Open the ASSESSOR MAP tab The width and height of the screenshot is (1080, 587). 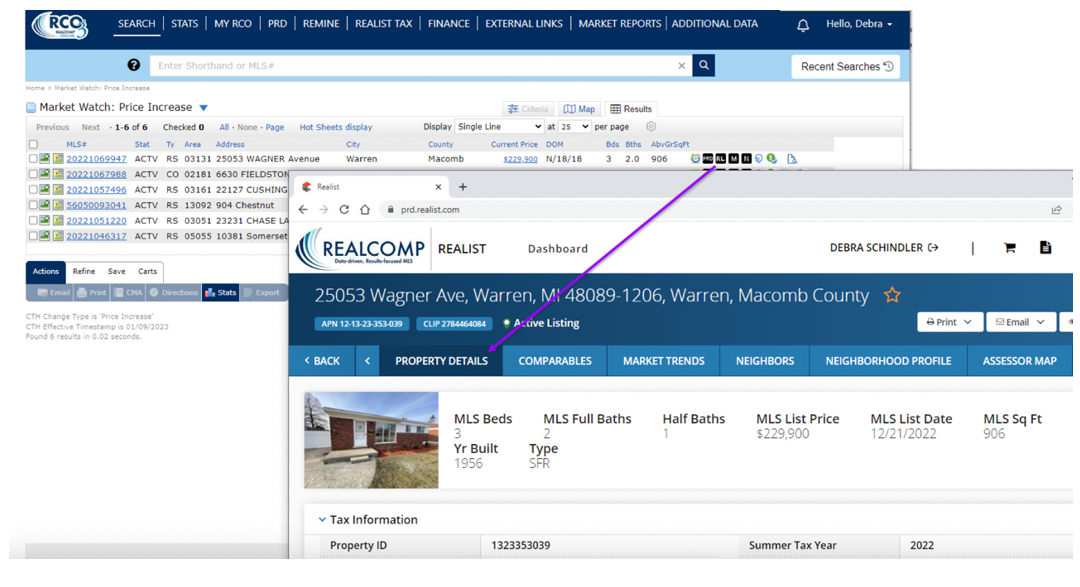pos(1019,361)
